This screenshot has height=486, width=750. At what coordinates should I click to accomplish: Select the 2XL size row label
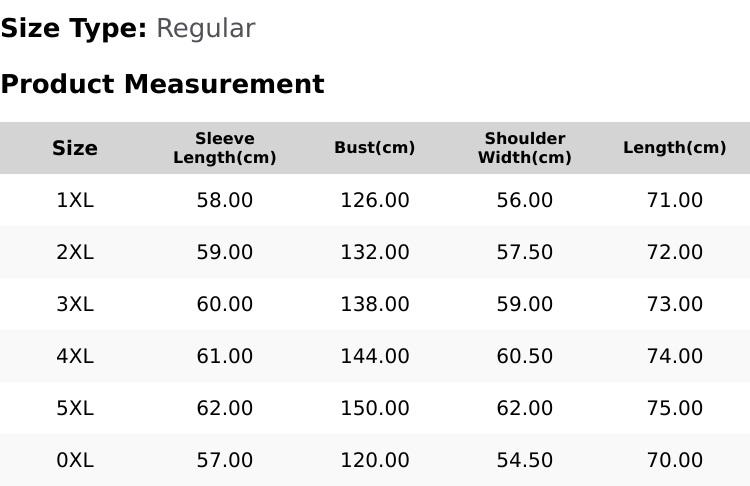pyautogui.click(x=75, y=252)
